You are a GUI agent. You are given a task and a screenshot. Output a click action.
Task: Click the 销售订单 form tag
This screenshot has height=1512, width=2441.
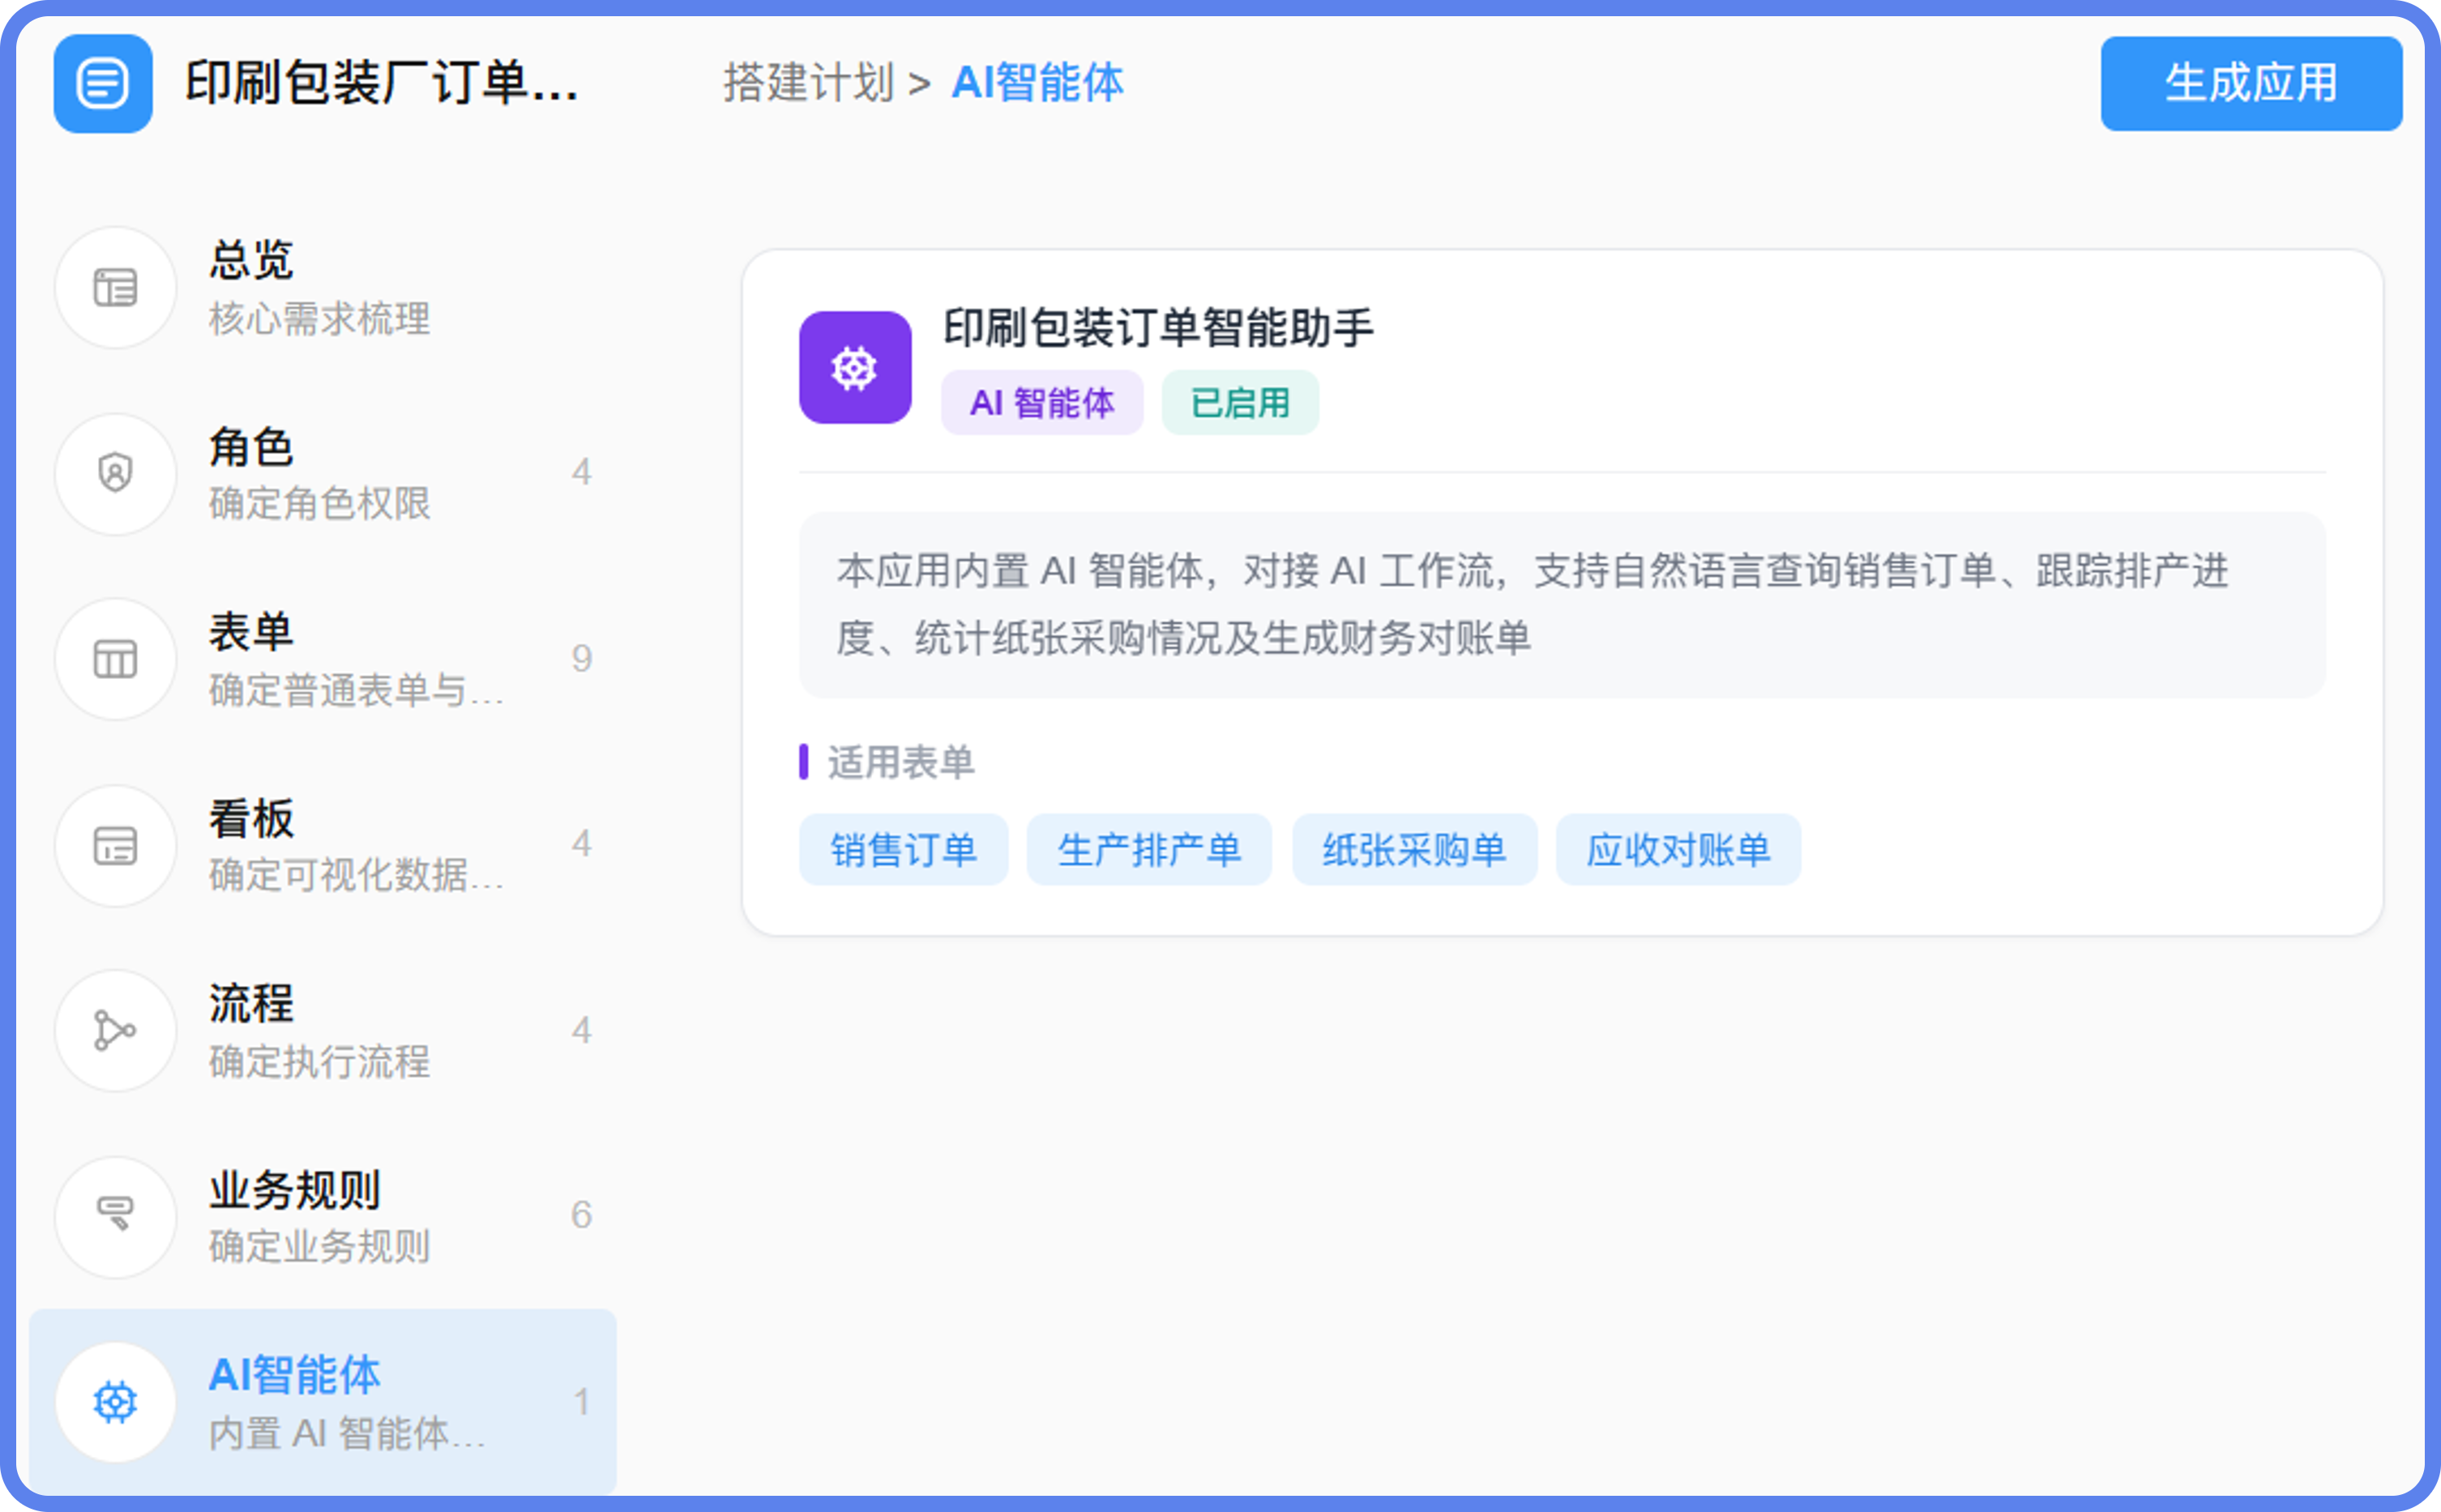click(x=904, y=850)
